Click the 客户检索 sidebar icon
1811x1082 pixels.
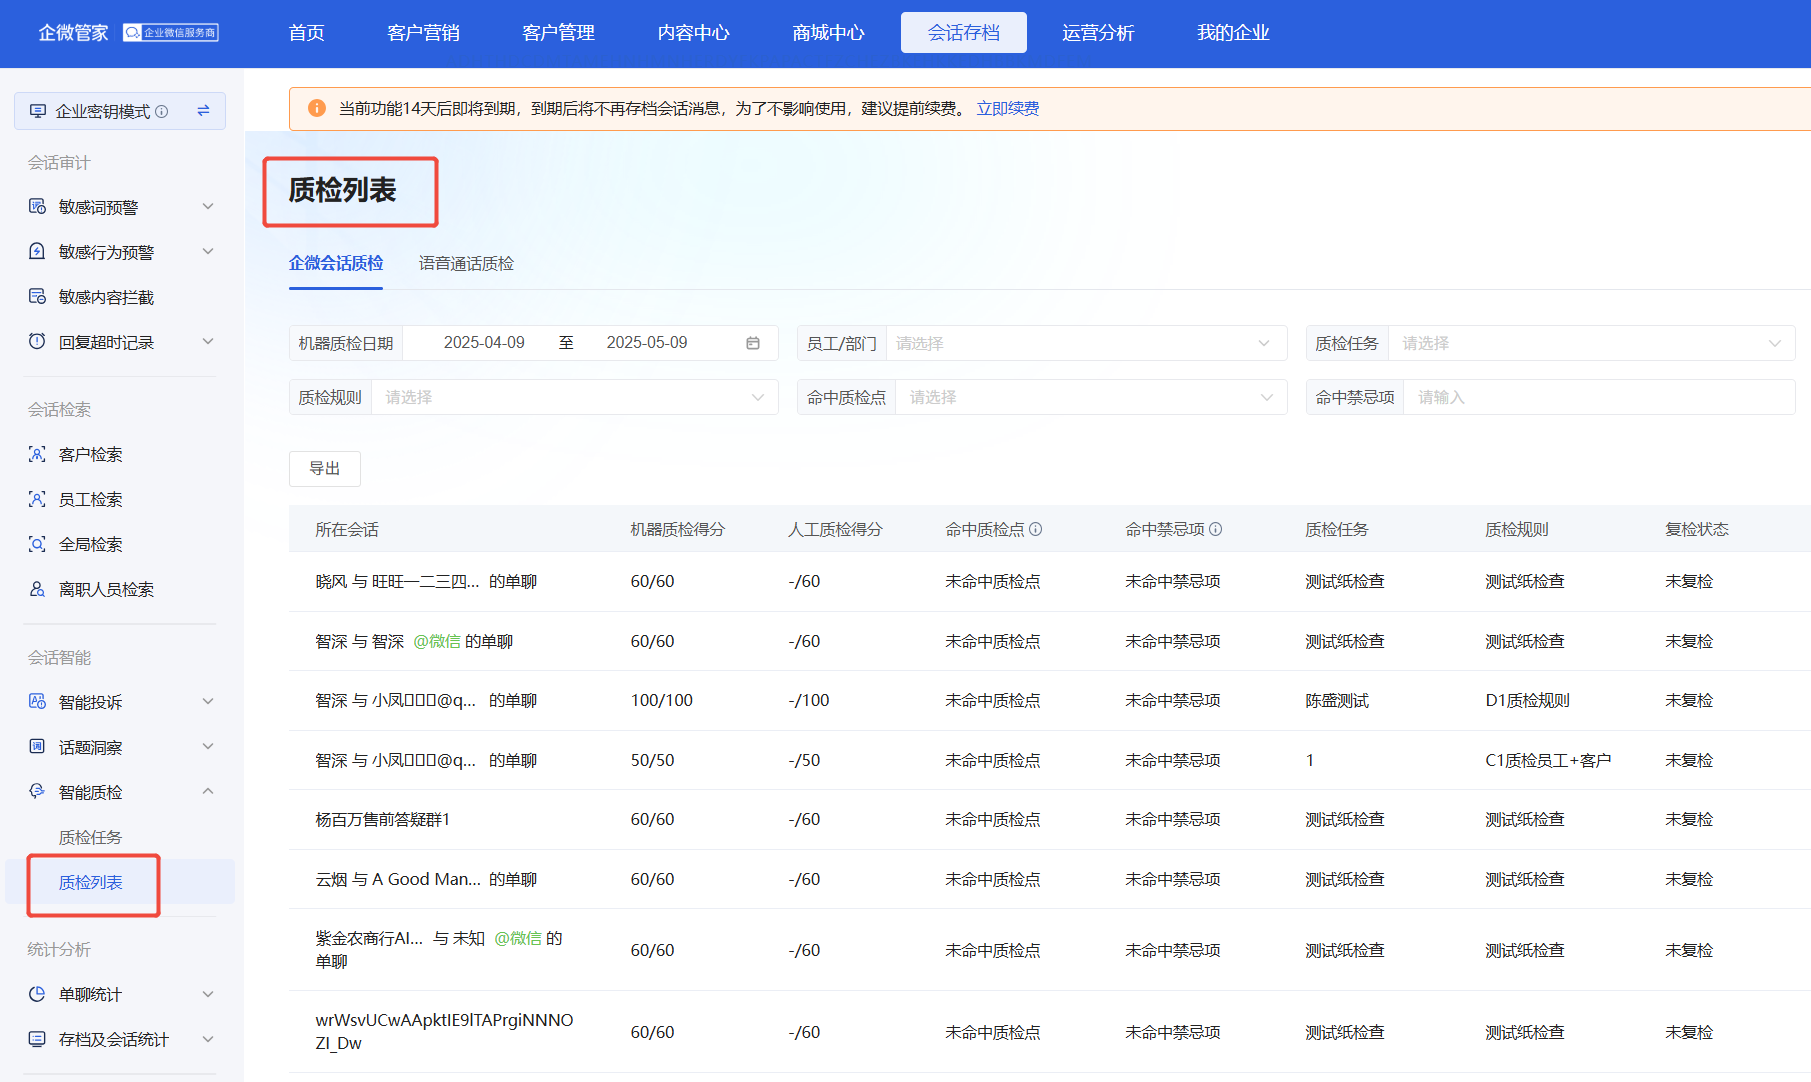pos(37,454)
